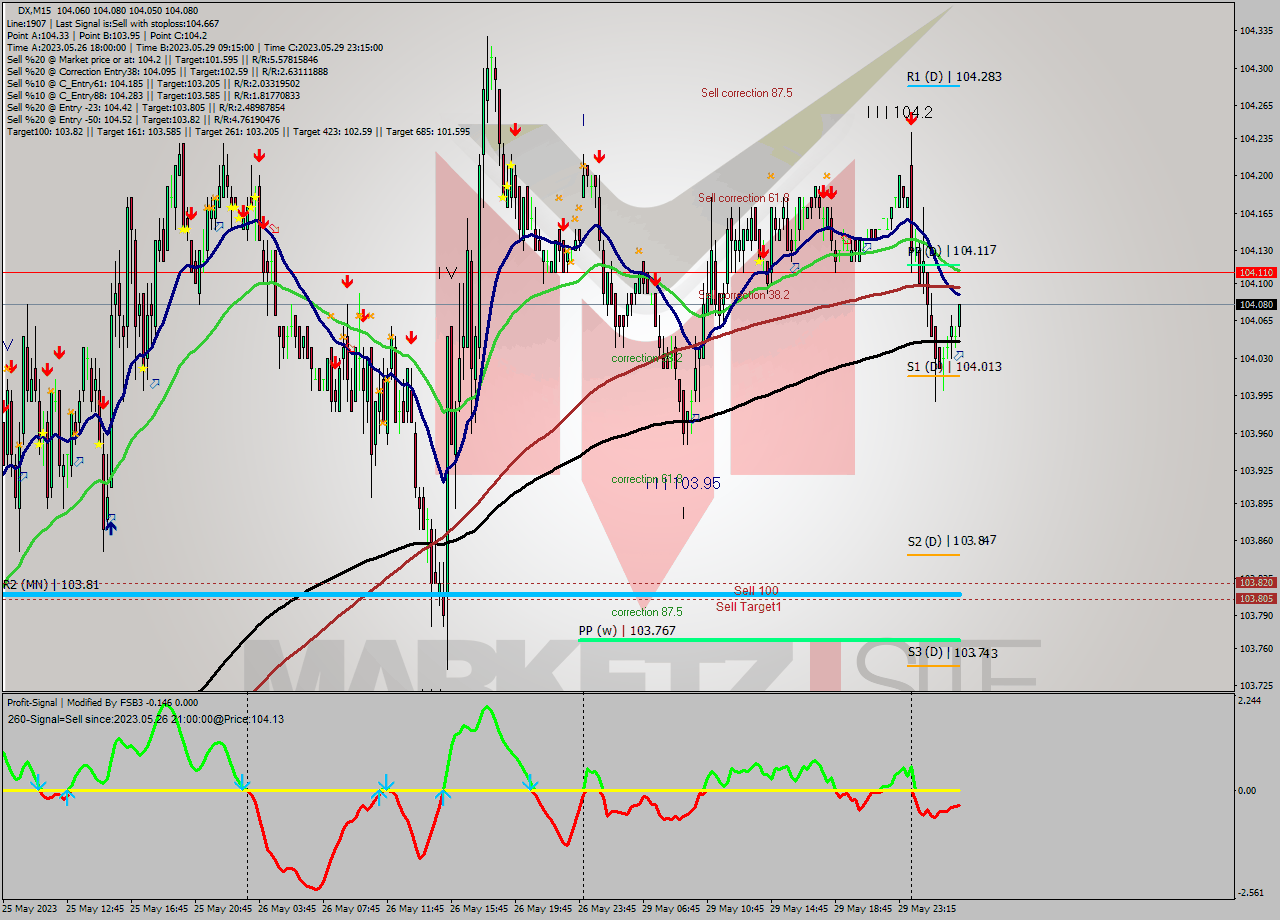Click the 103.805 price tag on the axis
Viewport: 1280px width, 920px height.
tap(1255, 598)
